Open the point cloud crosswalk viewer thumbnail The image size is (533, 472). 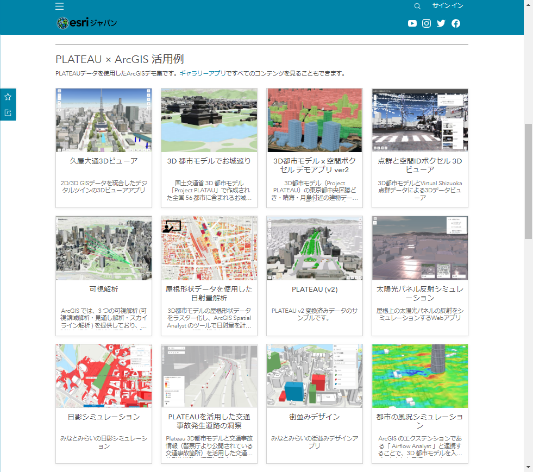(x=420, y=120)
